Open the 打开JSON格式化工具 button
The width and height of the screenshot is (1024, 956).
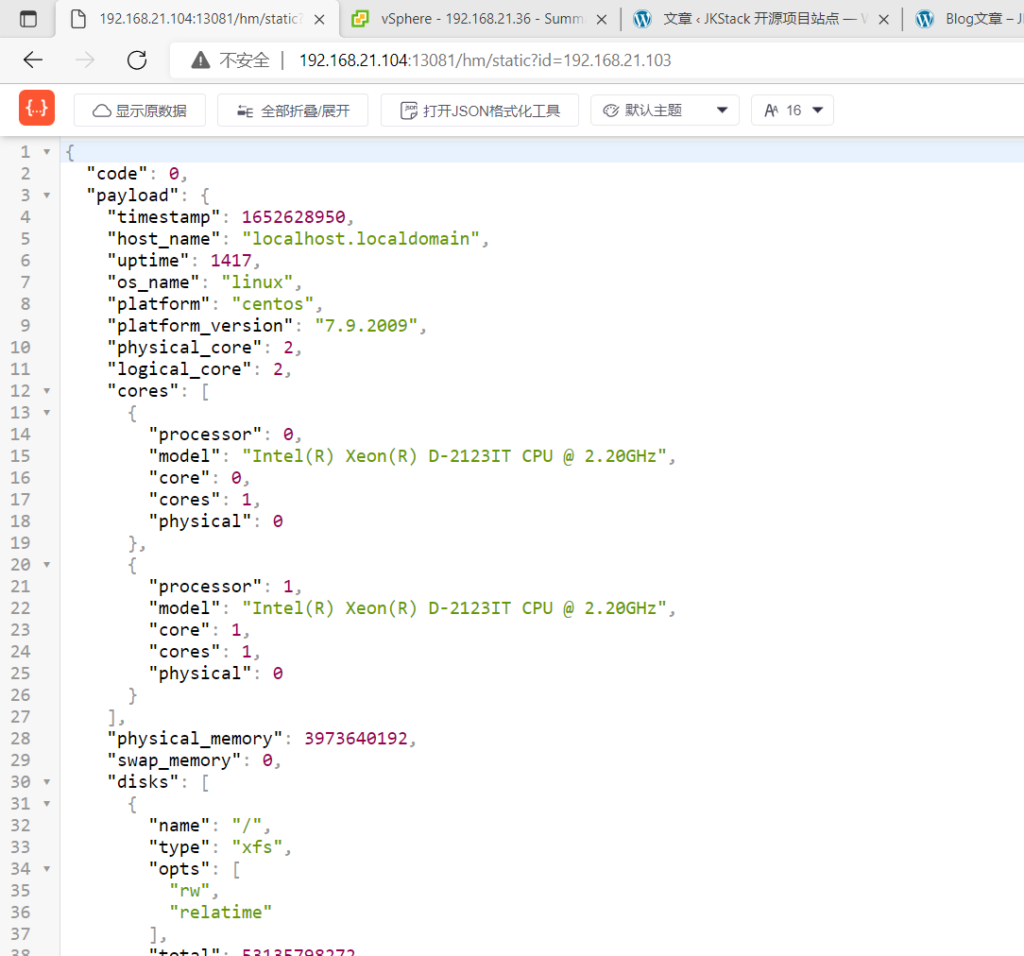click(x=480, y=110)
